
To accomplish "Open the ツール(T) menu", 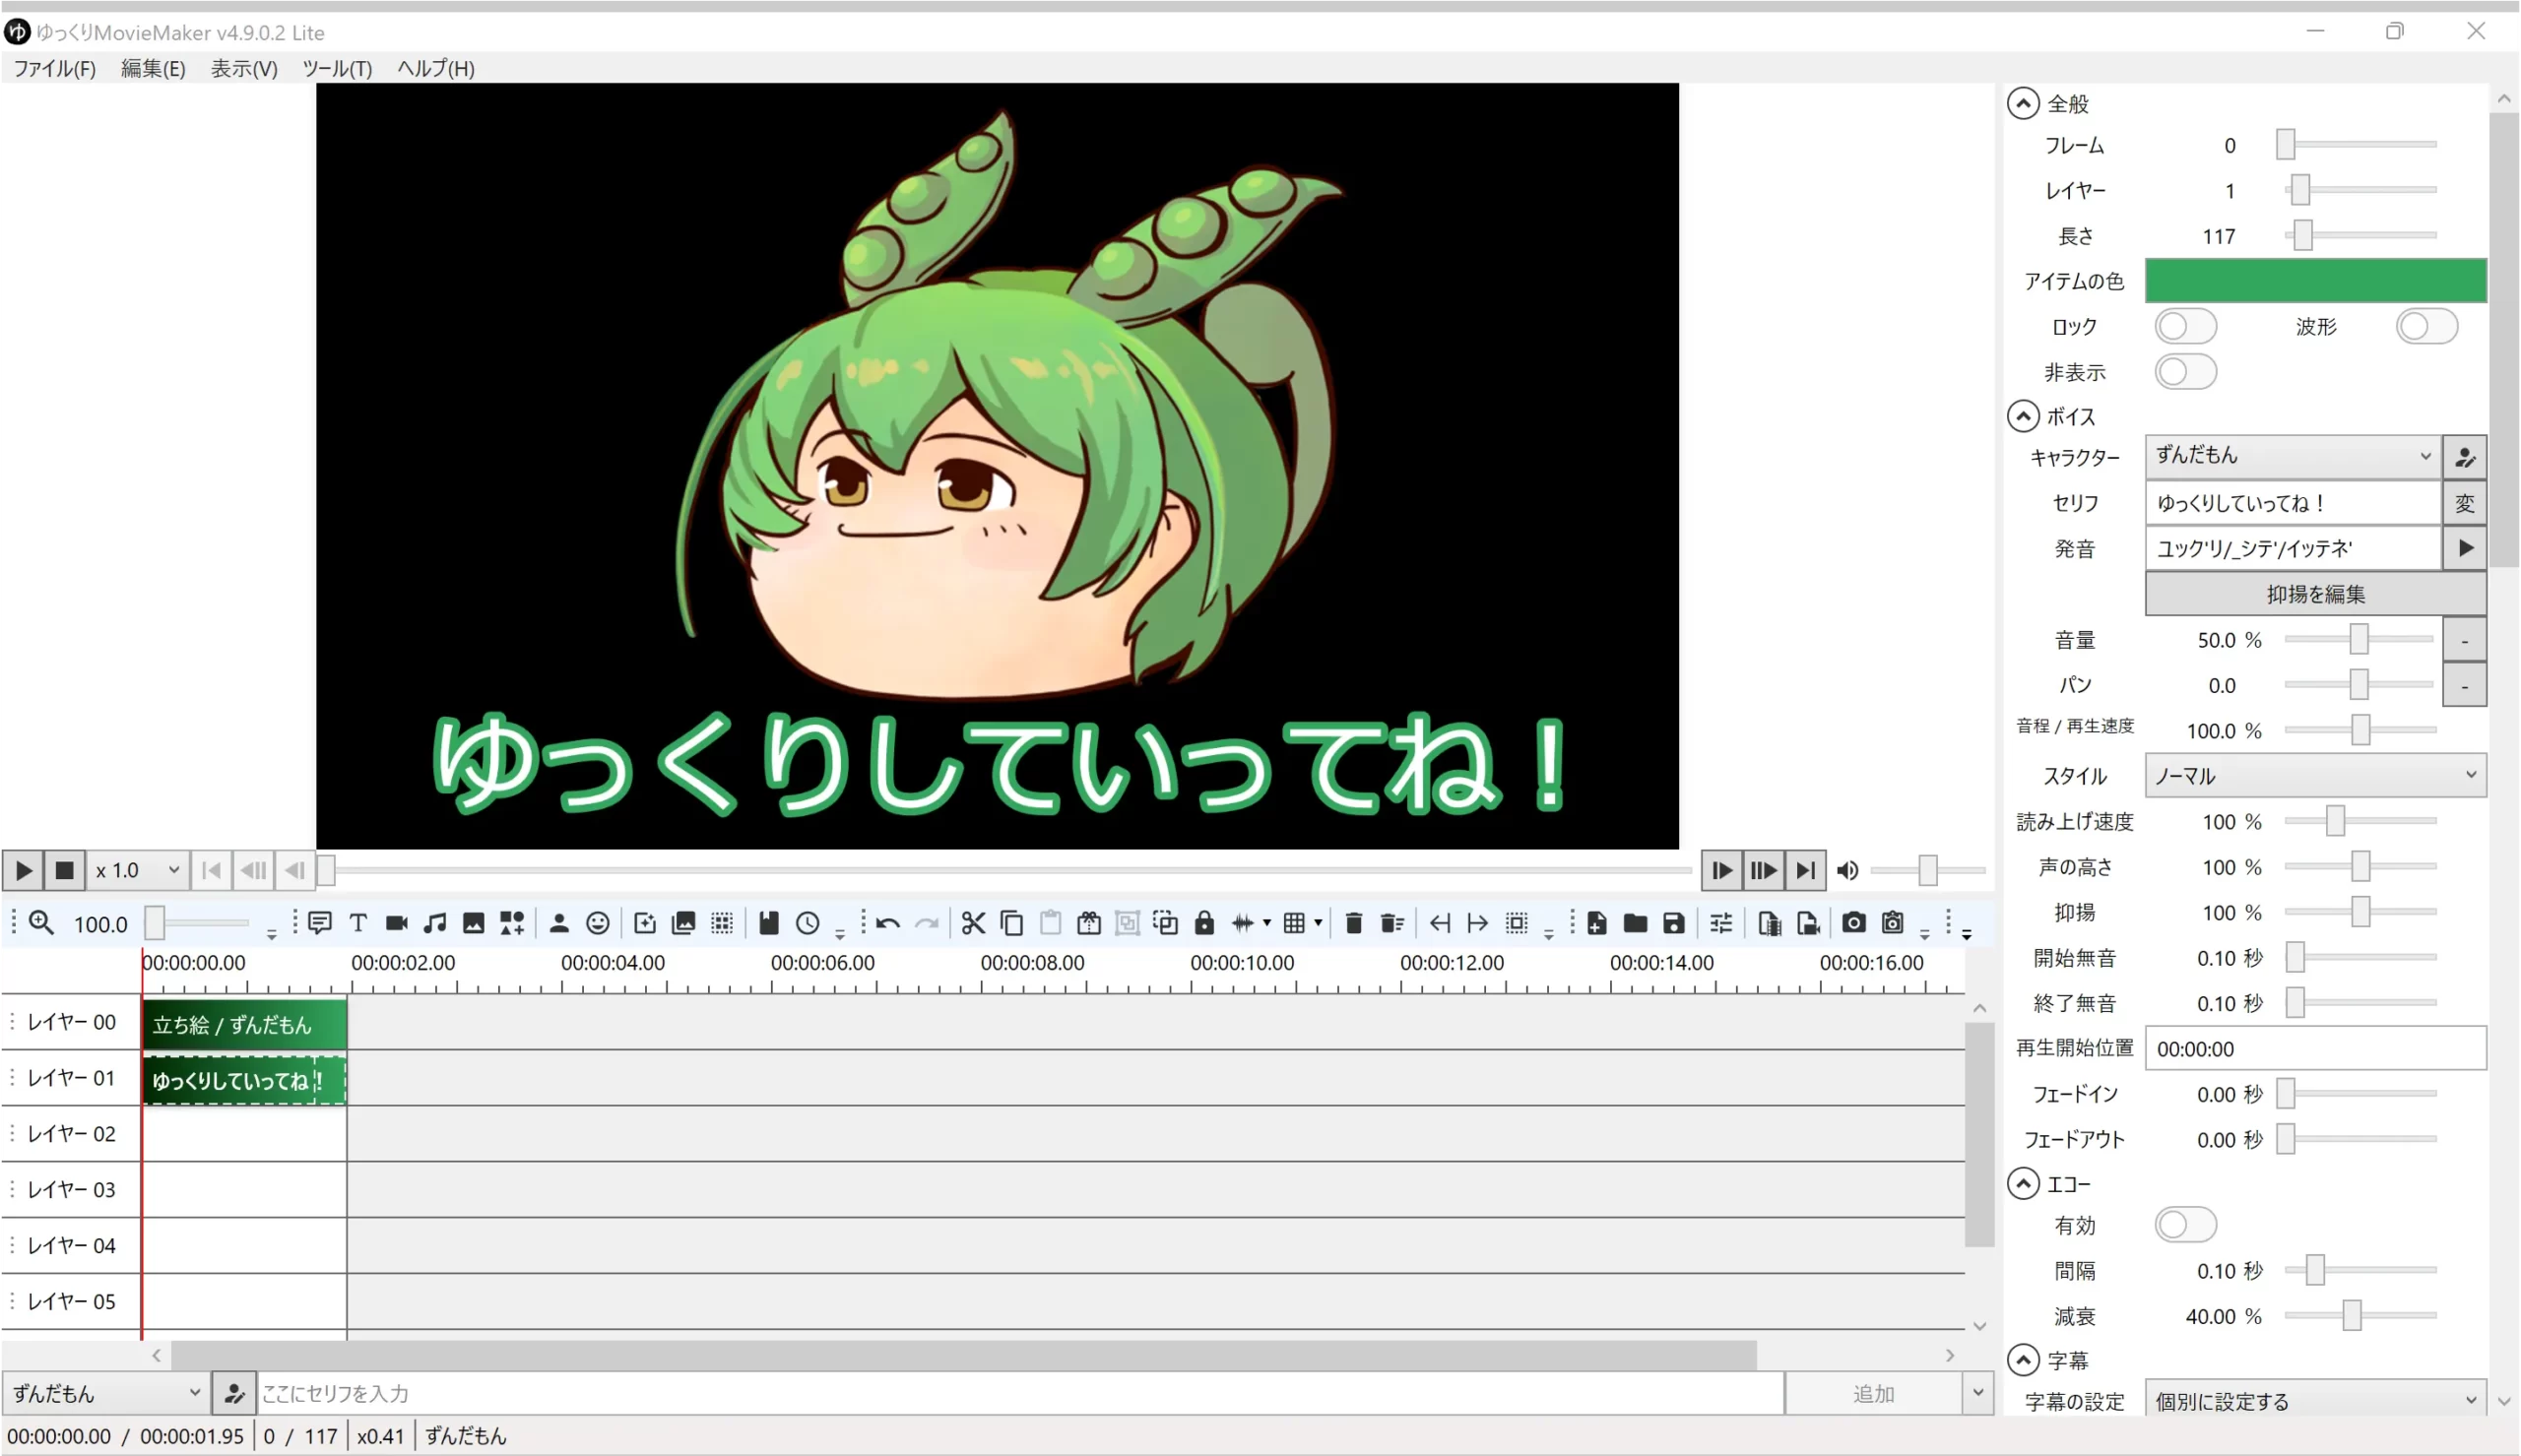I will coord(337,68).
